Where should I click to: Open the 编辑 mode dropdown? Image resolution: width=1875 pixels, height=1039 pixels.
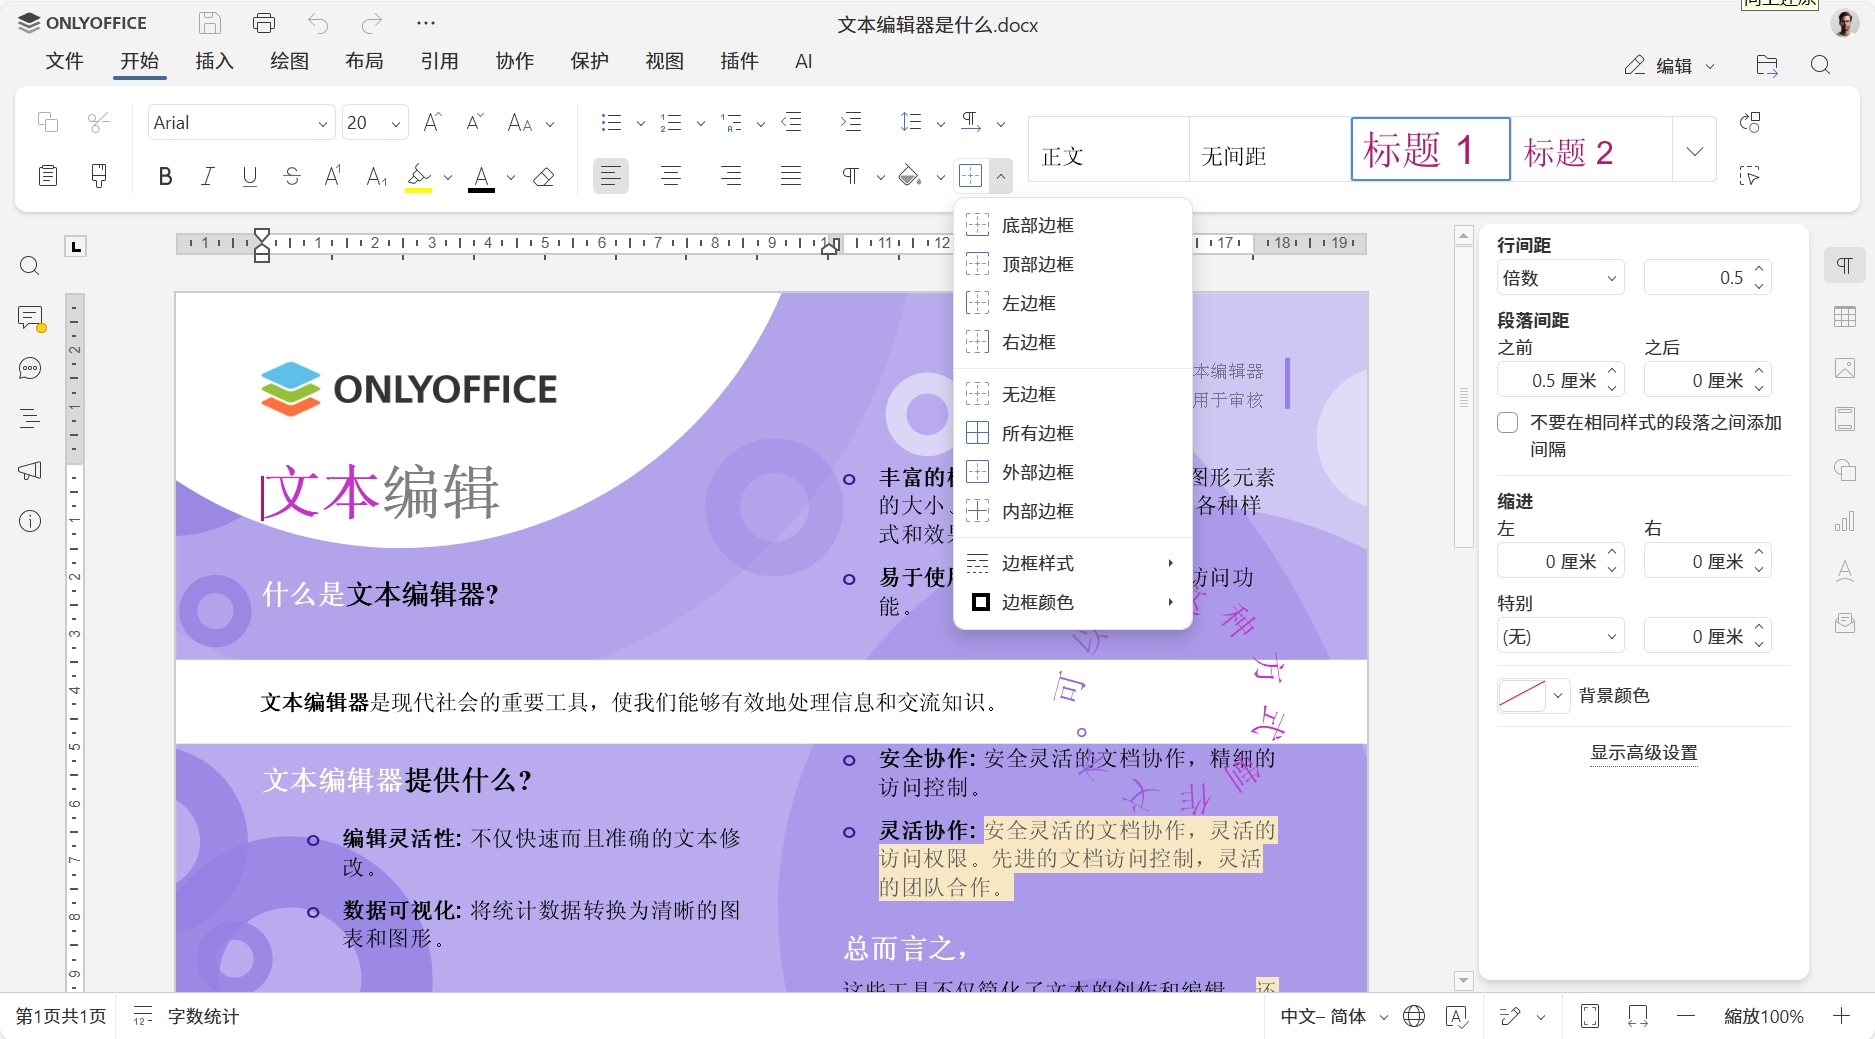(1670, 65)
